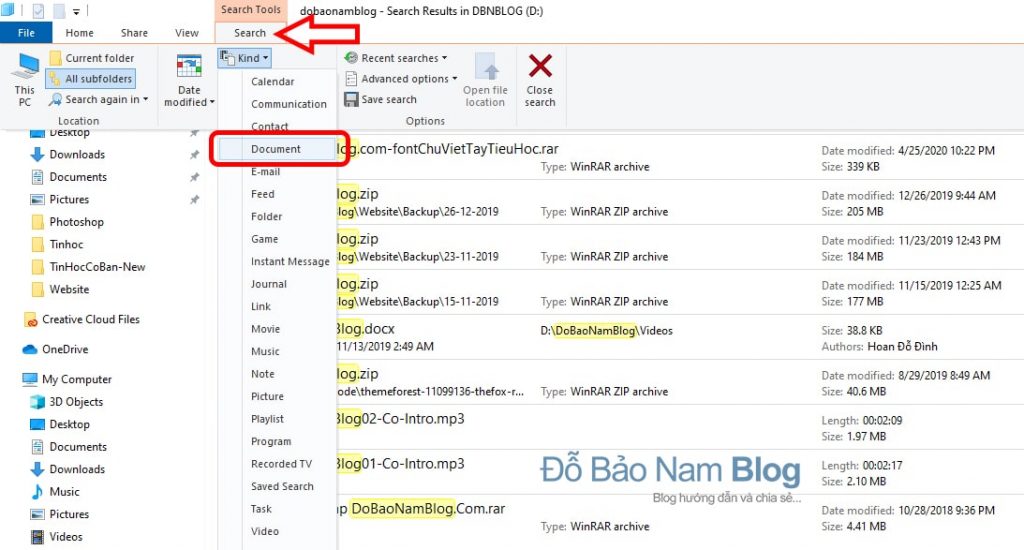Switch to the Home ribbon tab
1024x550 pixels.
point(79,33)
